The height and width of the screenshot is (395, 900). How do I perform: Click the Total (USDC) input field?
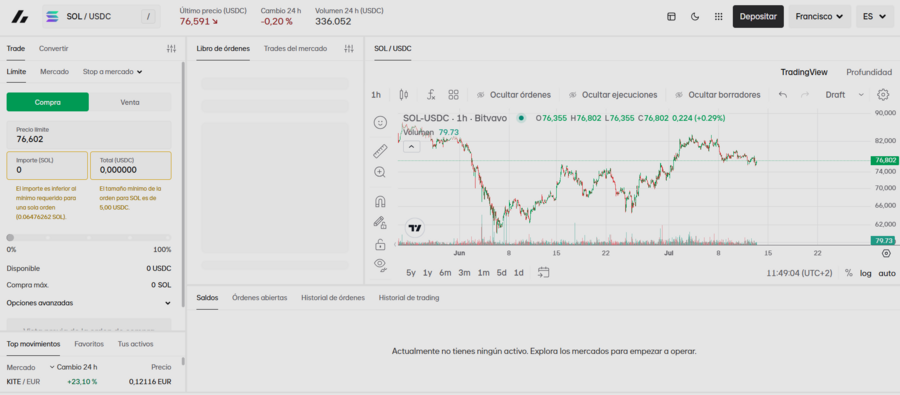131,165
